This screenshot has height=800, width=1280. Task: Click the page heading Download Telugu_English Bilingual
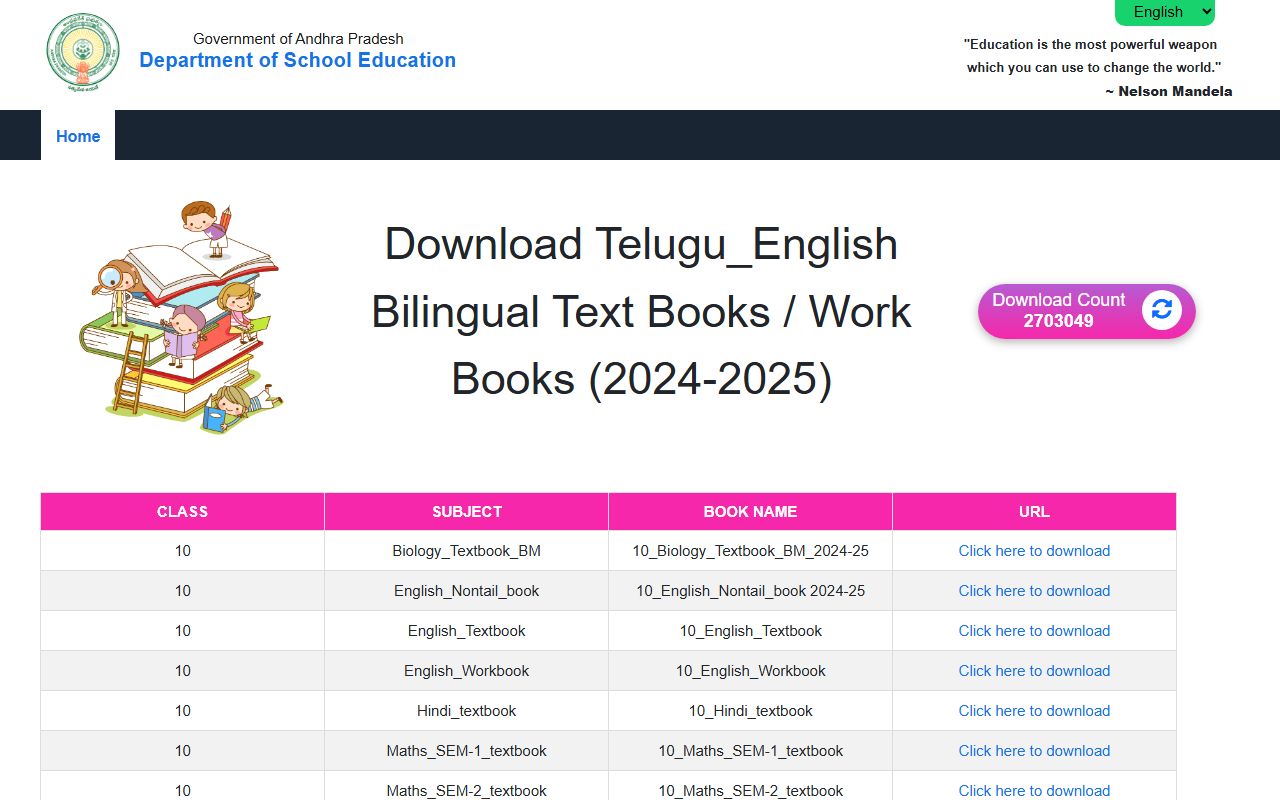641,312
